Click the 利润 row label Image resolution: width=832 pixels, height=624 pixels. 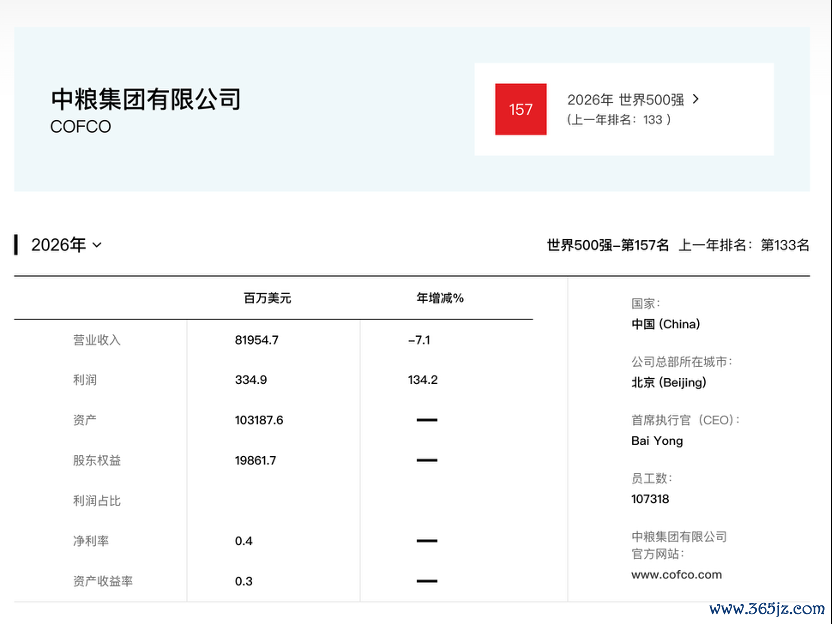coord(85,380)
